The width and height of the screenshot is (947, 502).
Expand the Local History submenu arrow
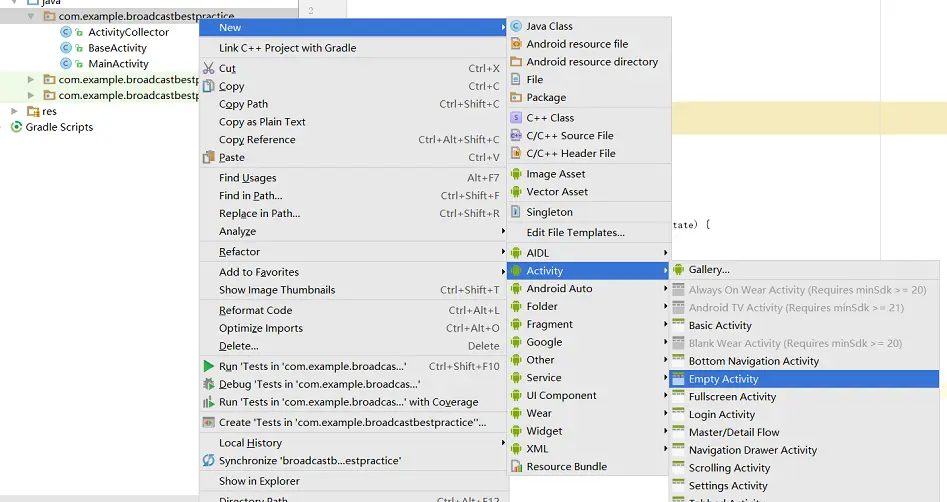[x=502, y=443]
